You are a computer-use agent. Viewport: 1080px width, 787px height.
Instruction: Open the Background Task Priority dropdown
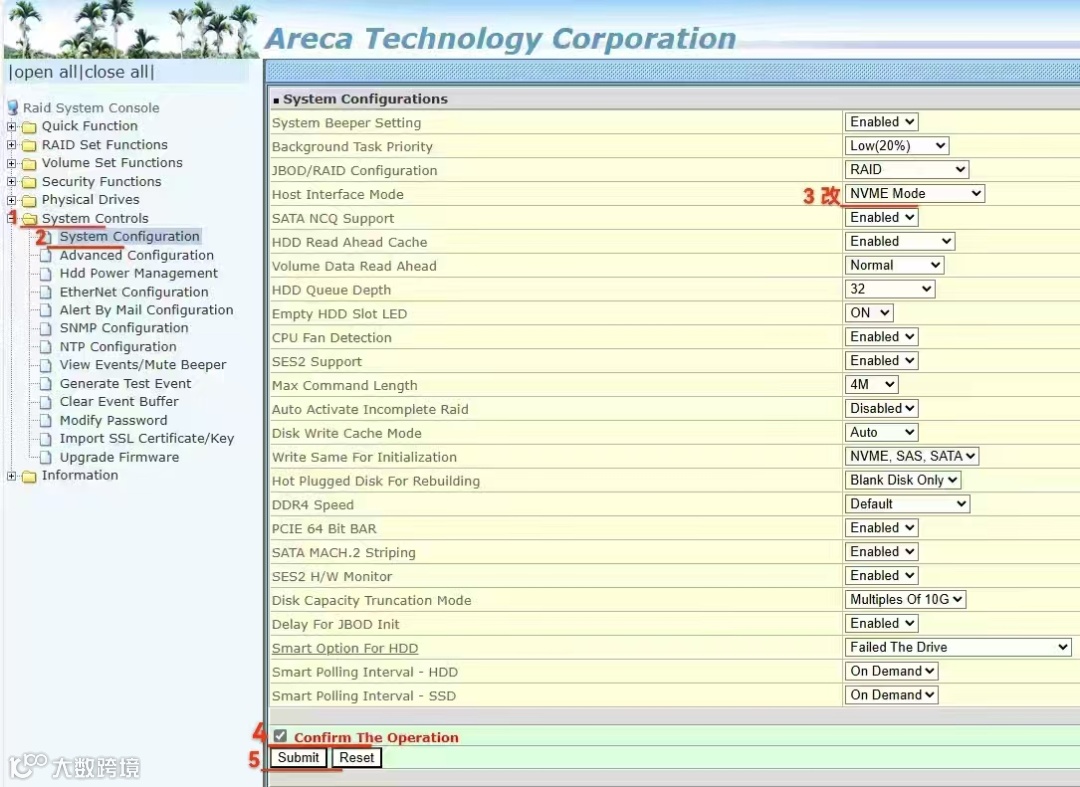pos(897,146)
